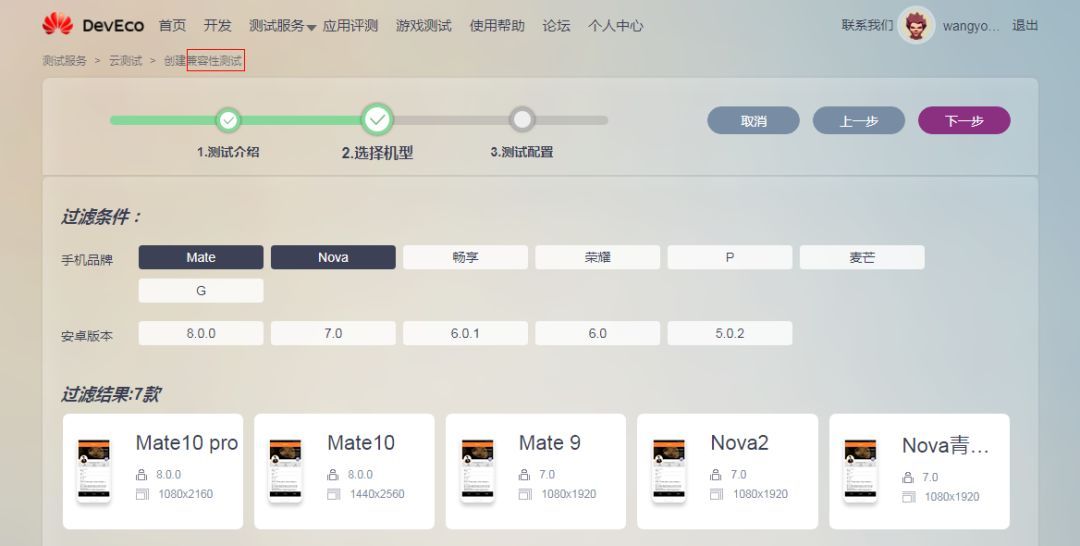Open the wangyo… account menu

pyautogui.click(x=970, y=26)
